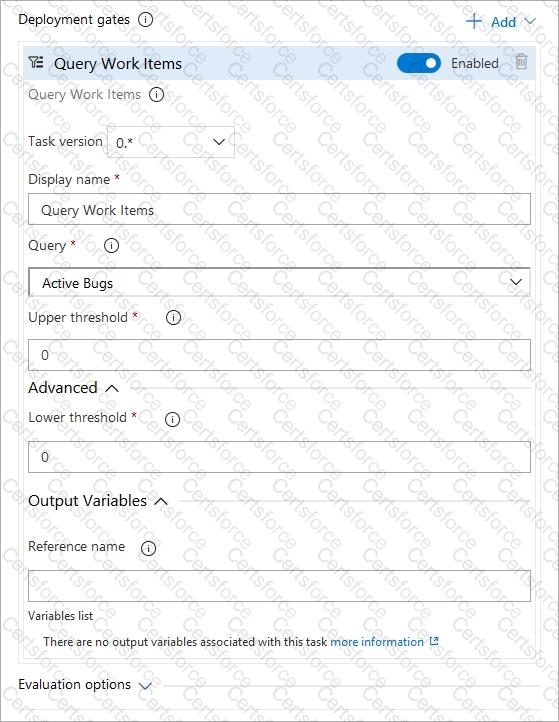Toggle the Enabled switch off
Image resolution: width=559 pixels, height=722 pixels.
pos(419,63)
